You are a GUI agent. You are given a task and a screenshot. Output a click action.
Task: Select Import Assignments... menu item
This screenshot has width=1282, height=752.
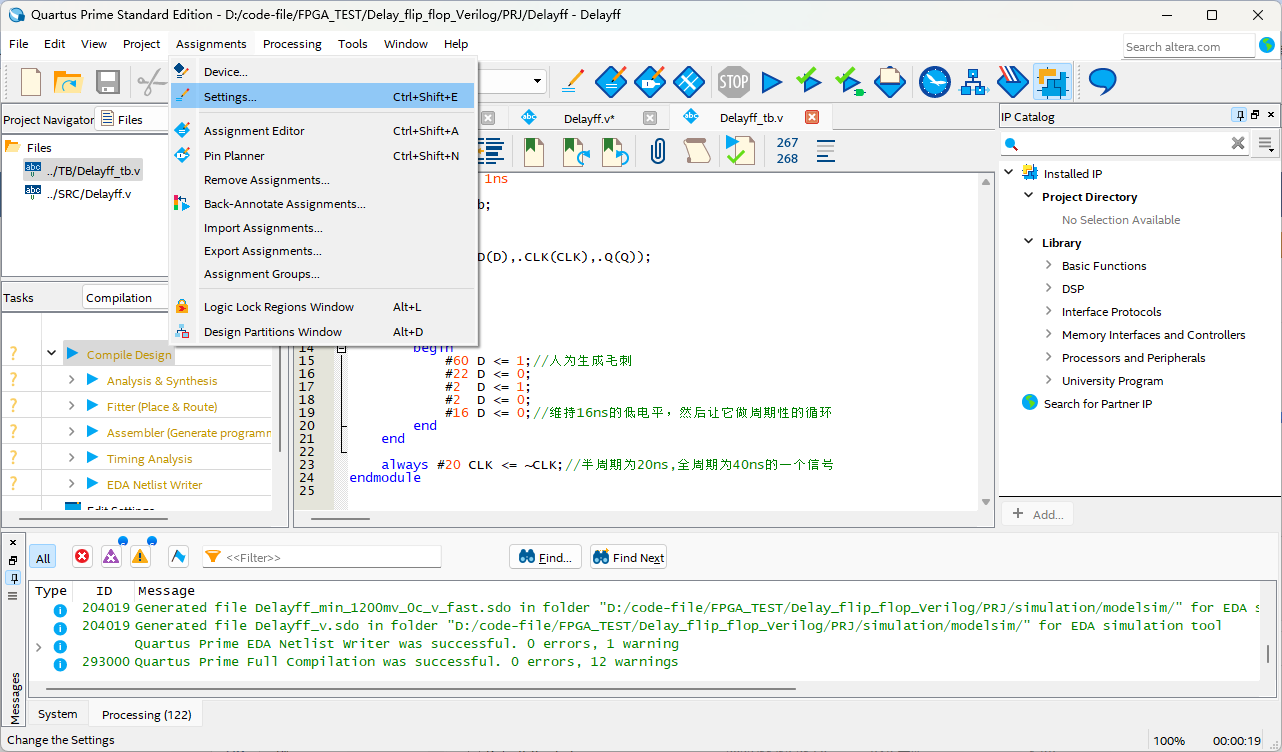pos(322,227)
